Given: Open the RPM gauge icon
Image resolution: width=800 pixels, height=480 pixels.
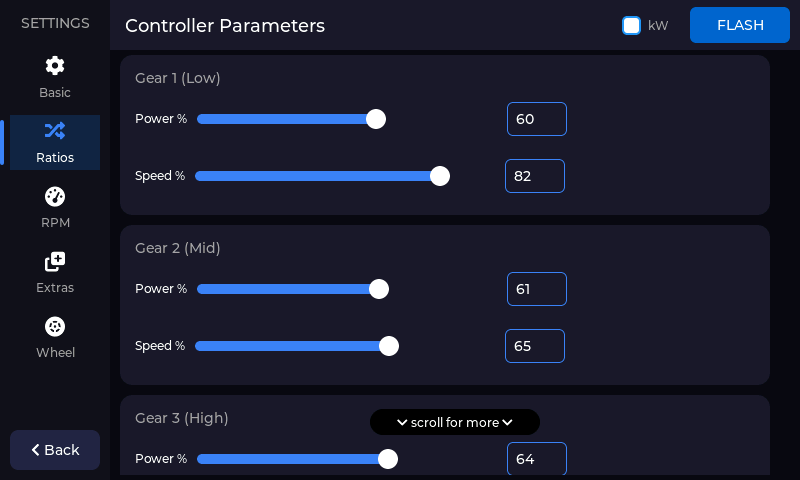Looking at the screenshot, I should 55,196.
